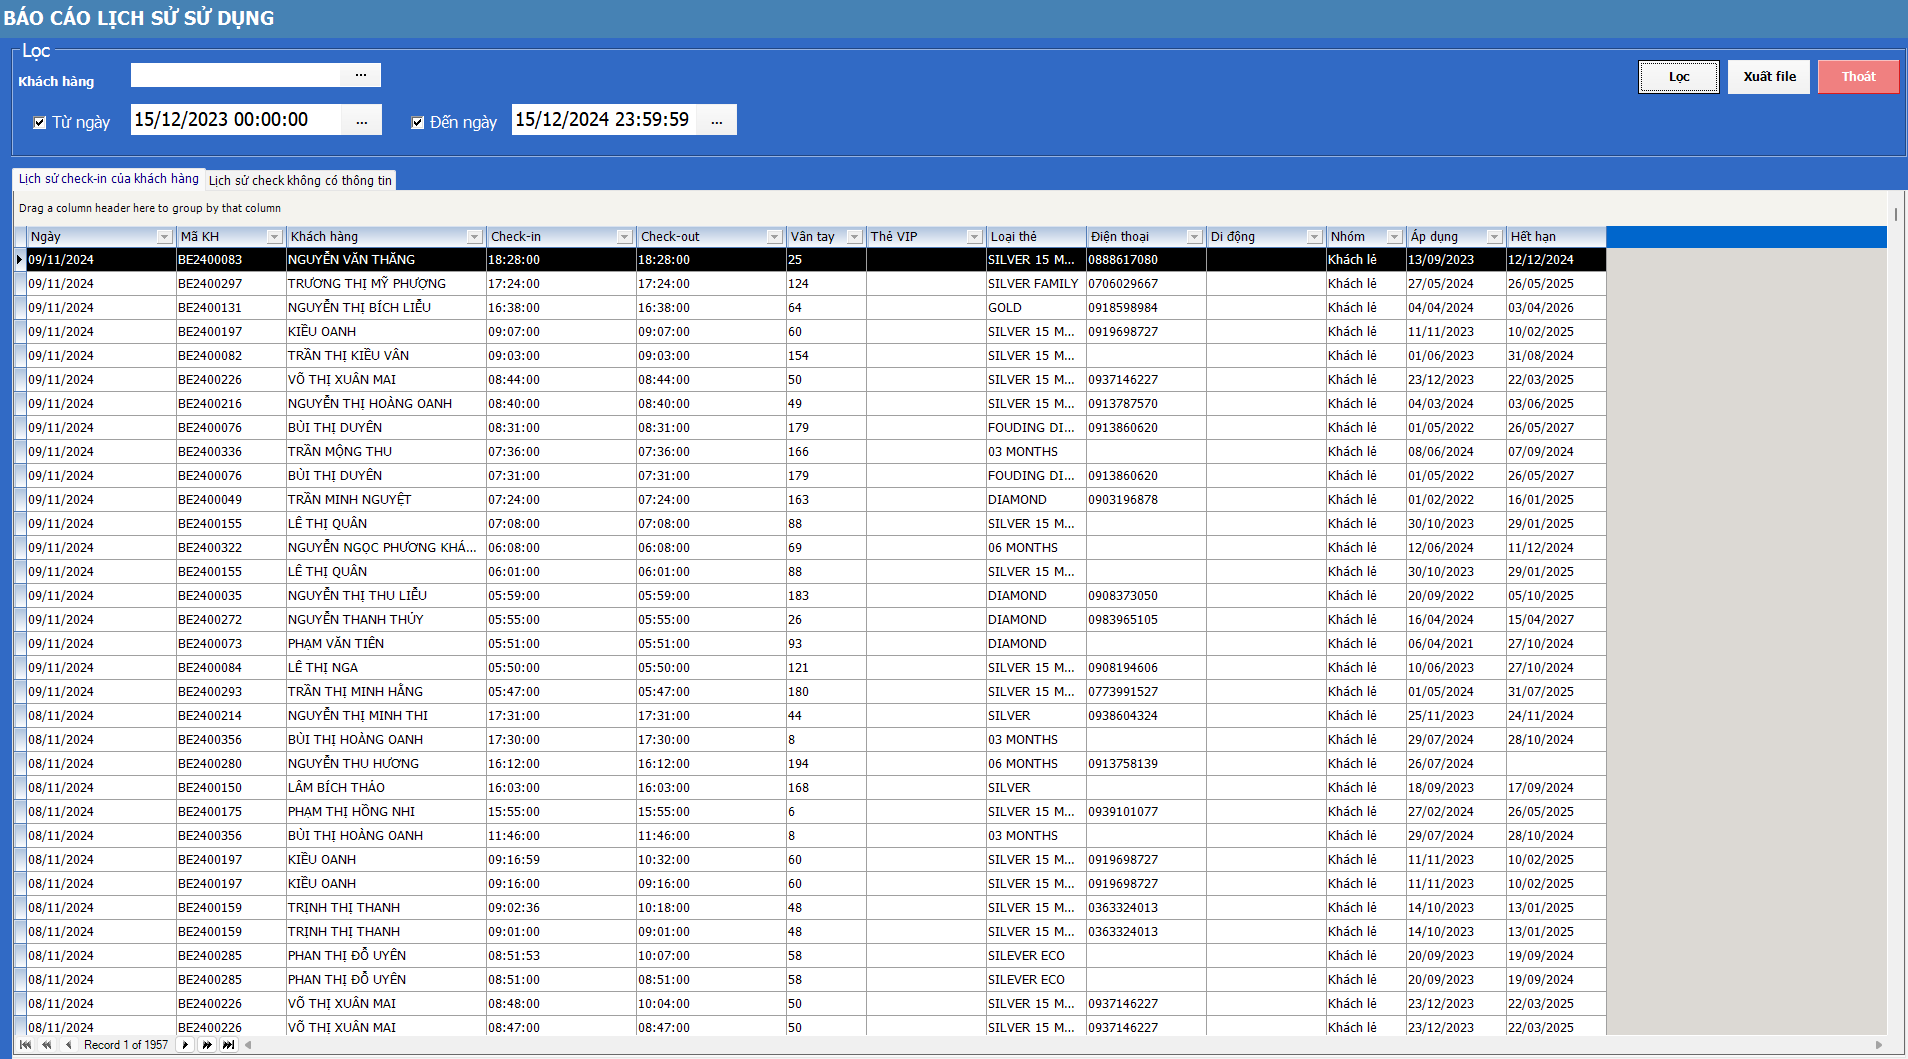The height and width of the screenshot is (1059, 1908).
Task: Open filter dropdown on Điện thoại column
Action: [1194, 237]
